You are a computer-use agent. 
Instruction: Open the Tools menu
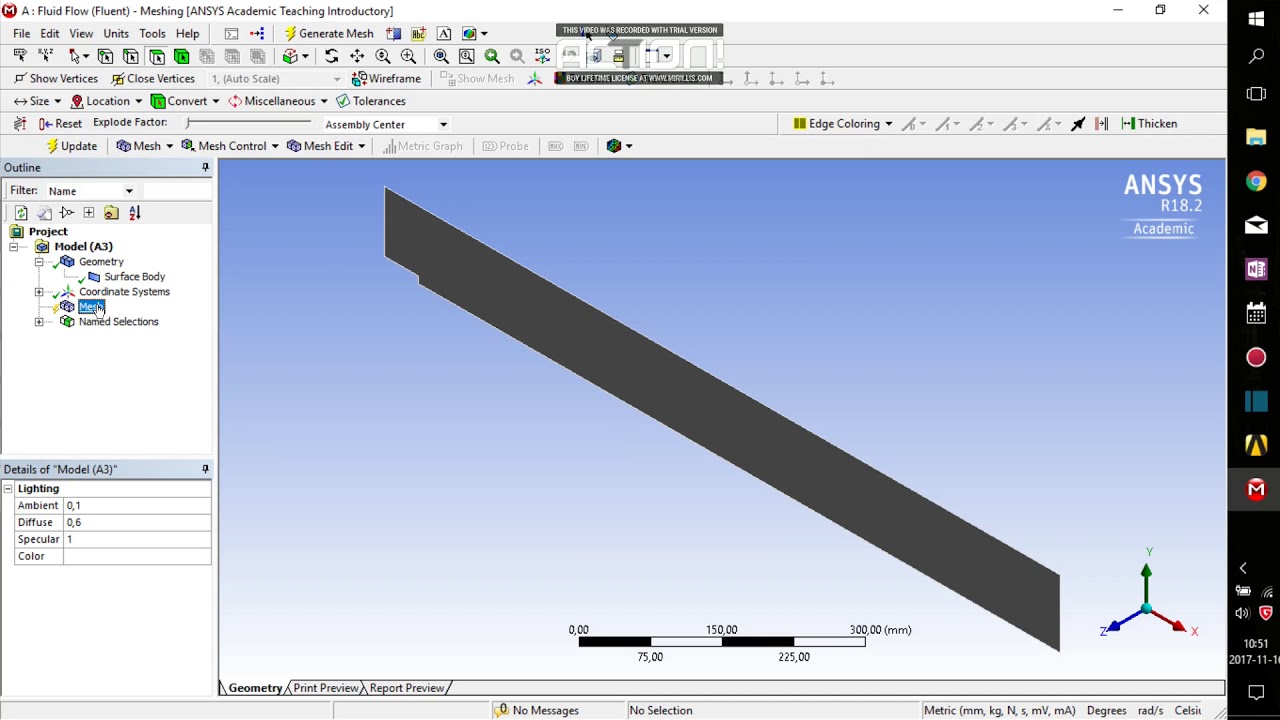click(152, 33)
